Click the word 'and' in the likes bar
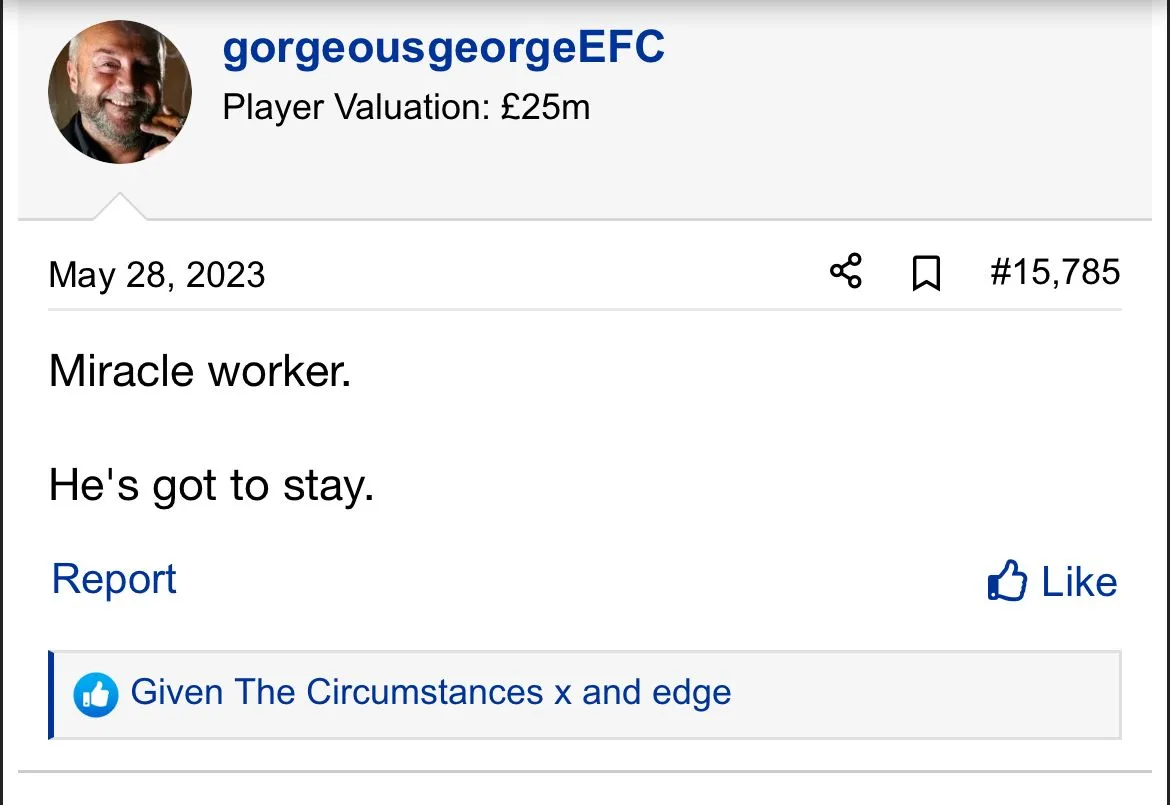 click(x=611, y=692)
